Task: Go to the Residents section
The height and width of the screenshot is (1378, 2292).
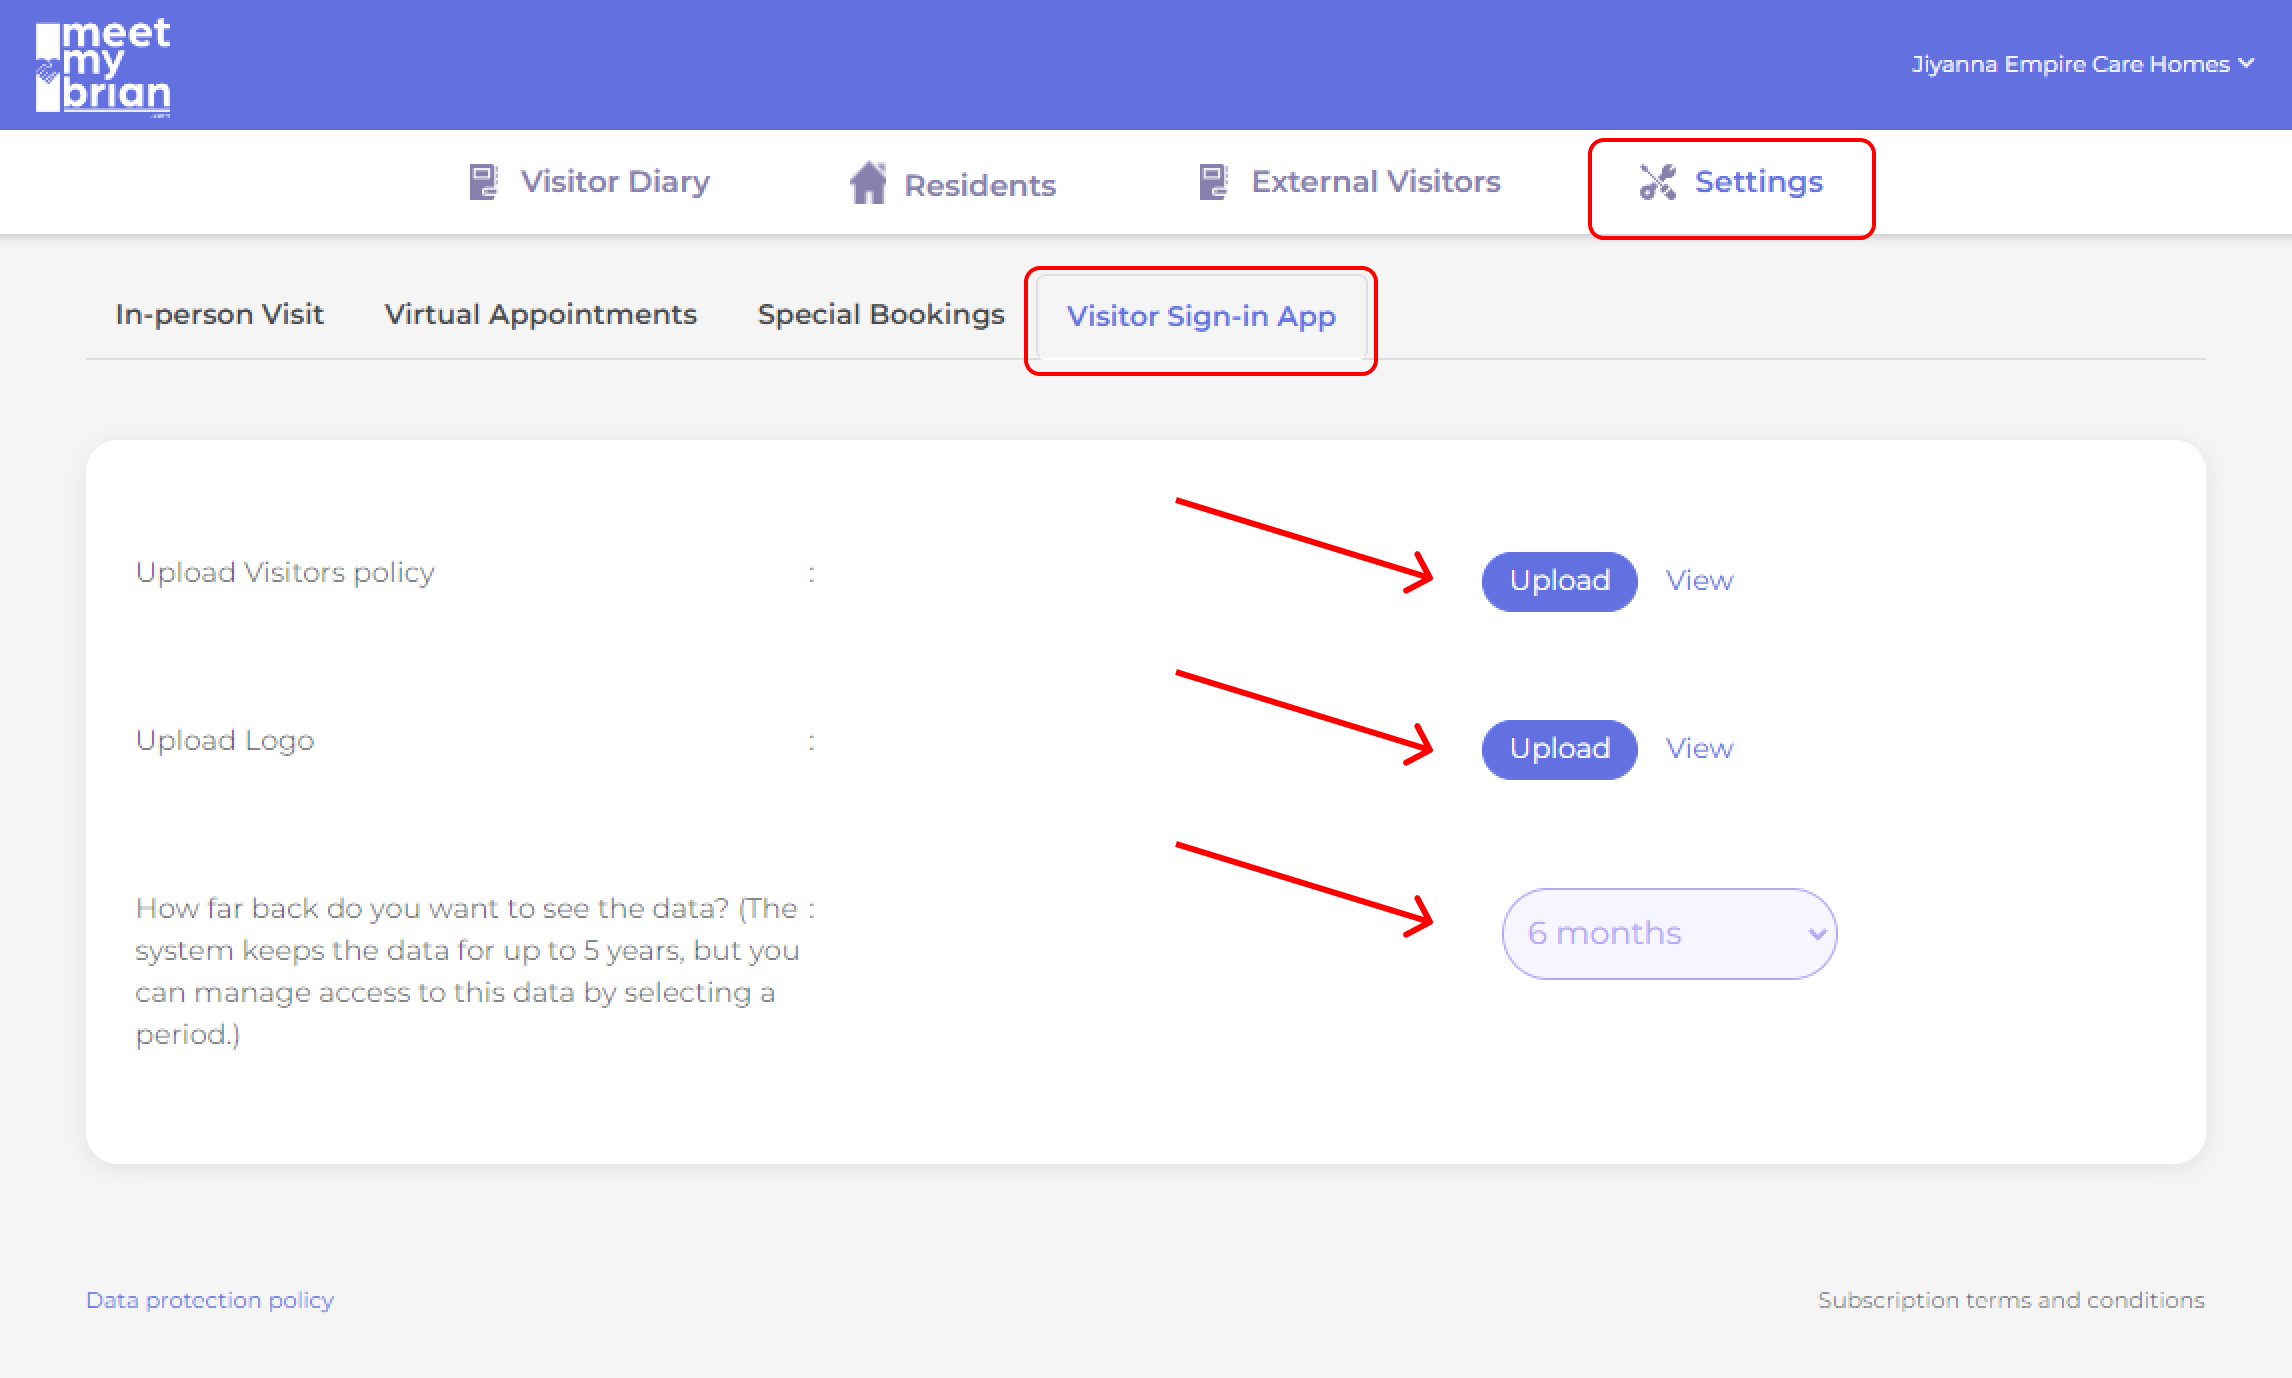Action: pyautogui.click(x=979, y=185)
